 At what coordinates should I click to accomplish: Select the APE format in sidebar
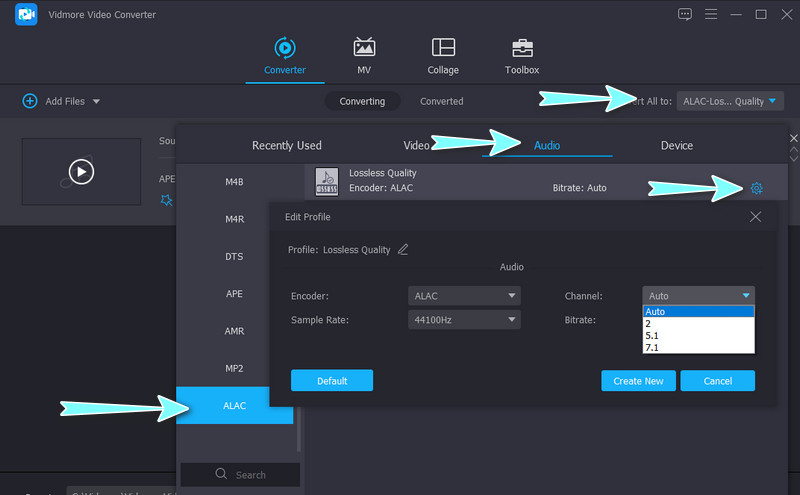234,294
